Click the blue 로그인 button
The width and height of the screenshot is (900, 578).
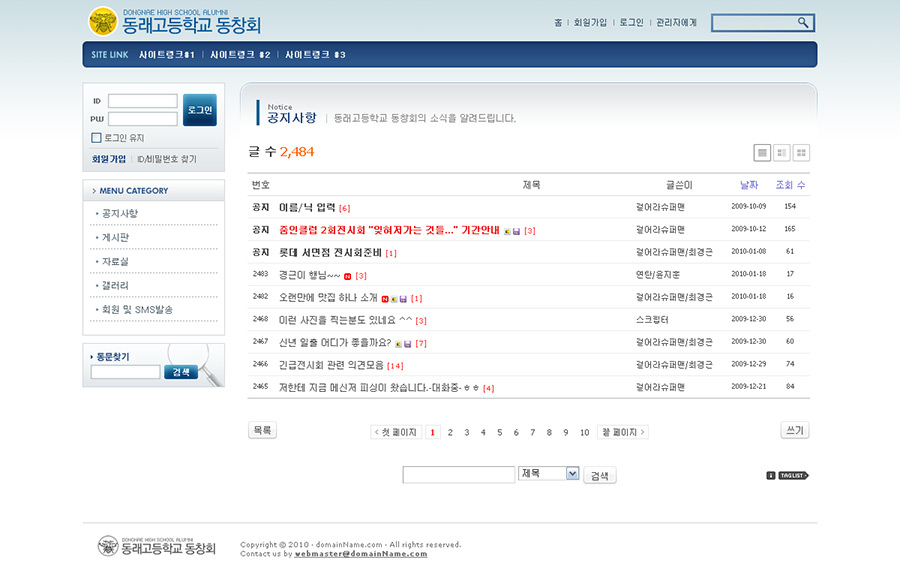[x=199, y=110]
